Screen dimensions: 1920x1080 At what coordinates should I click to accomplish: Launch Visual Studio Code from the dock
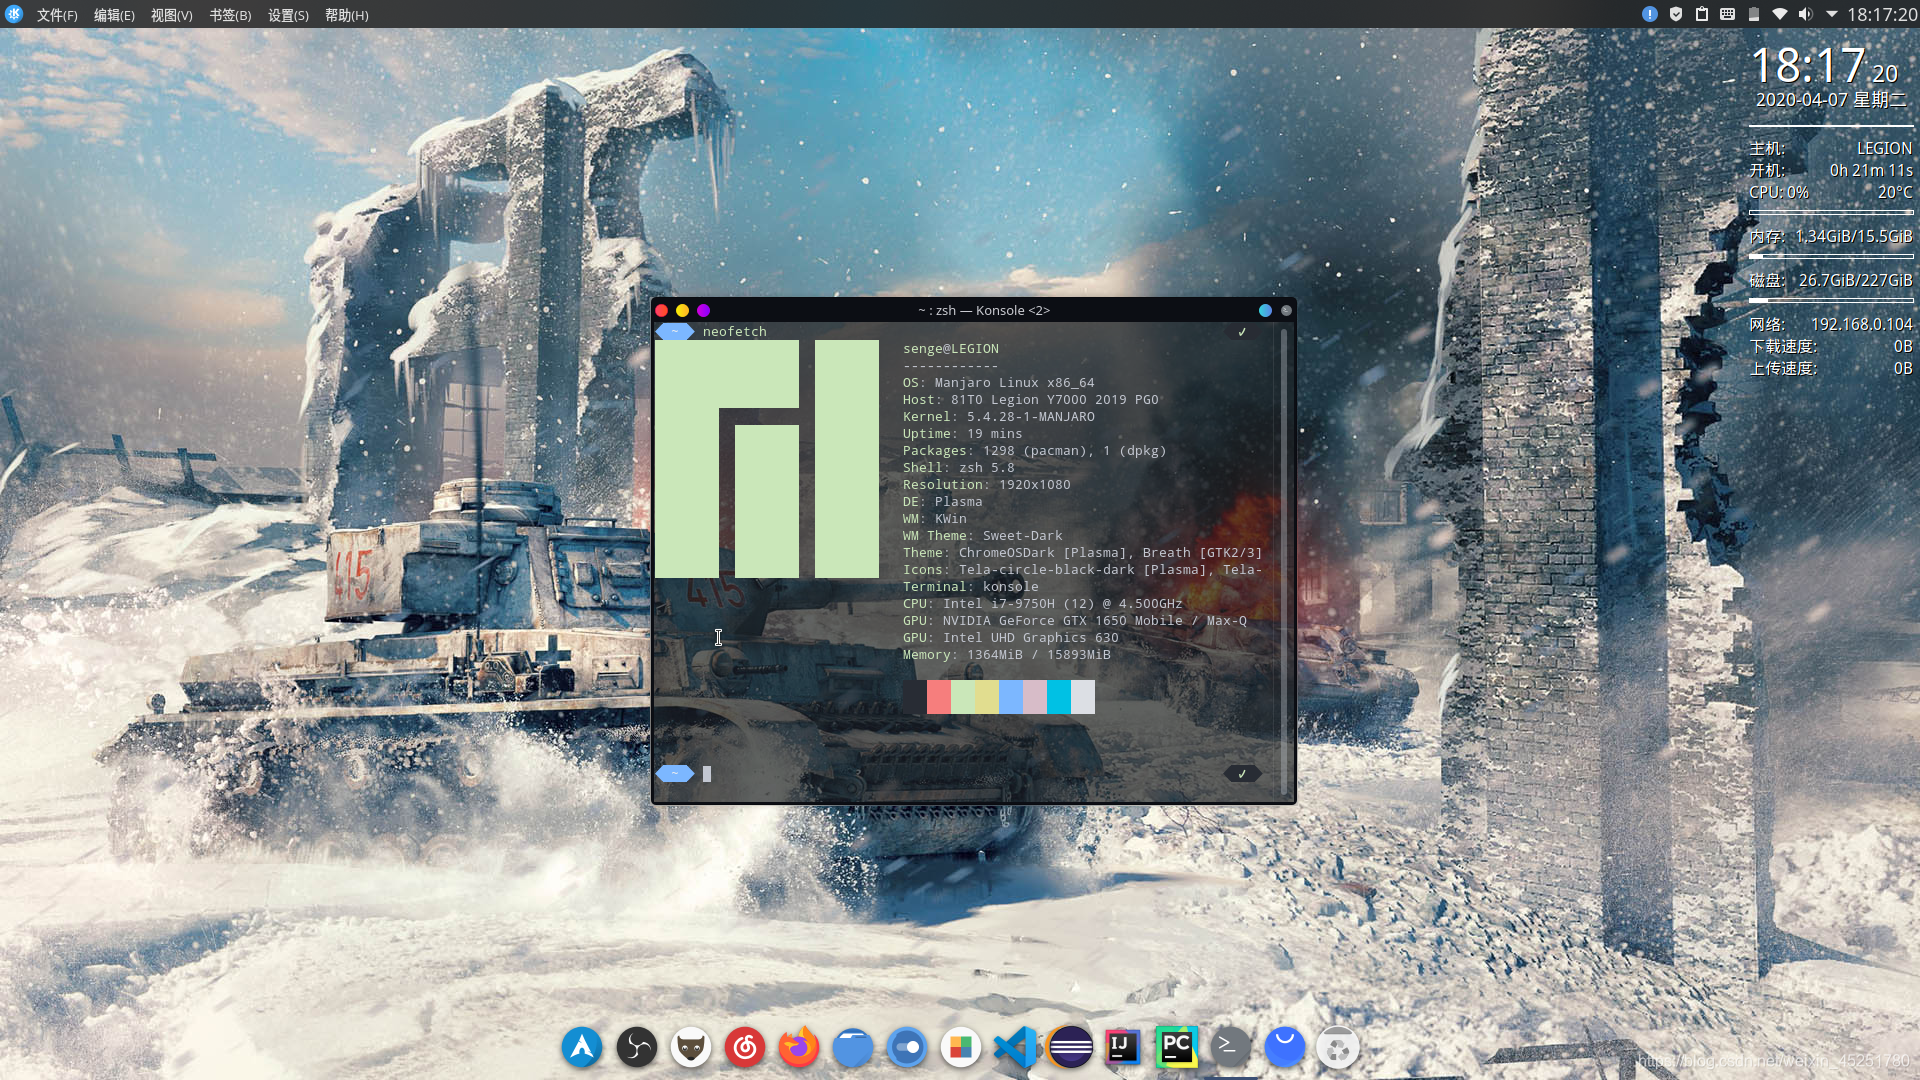(x=1015, y=1047)
